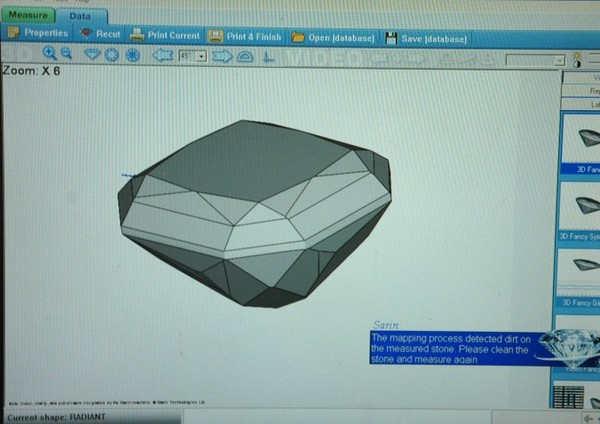Select the diamond side view icon
The image size is (600, 424).
coord(93,55)
